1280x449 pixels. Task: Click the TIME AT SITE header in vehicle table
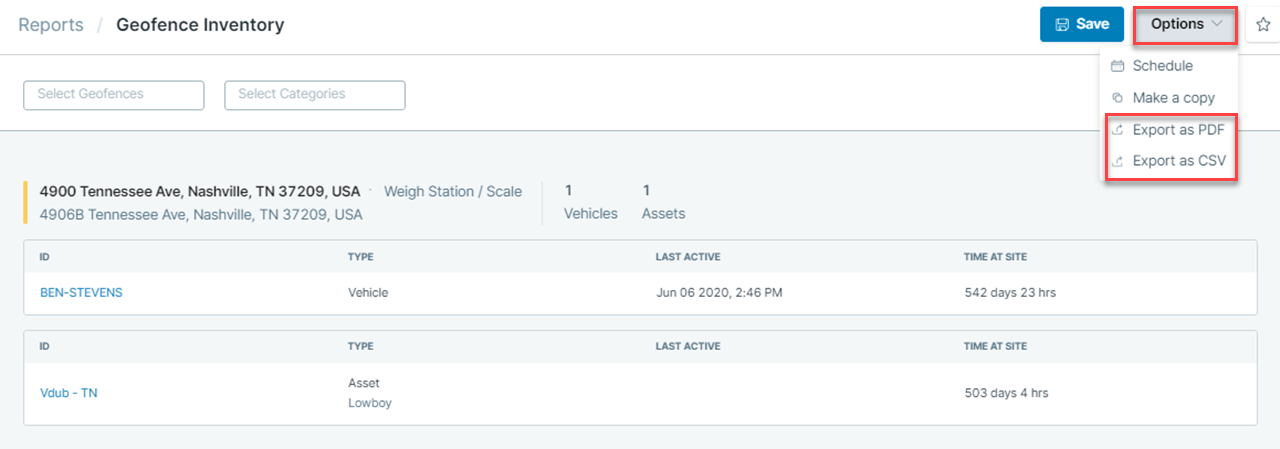[995, 257]
